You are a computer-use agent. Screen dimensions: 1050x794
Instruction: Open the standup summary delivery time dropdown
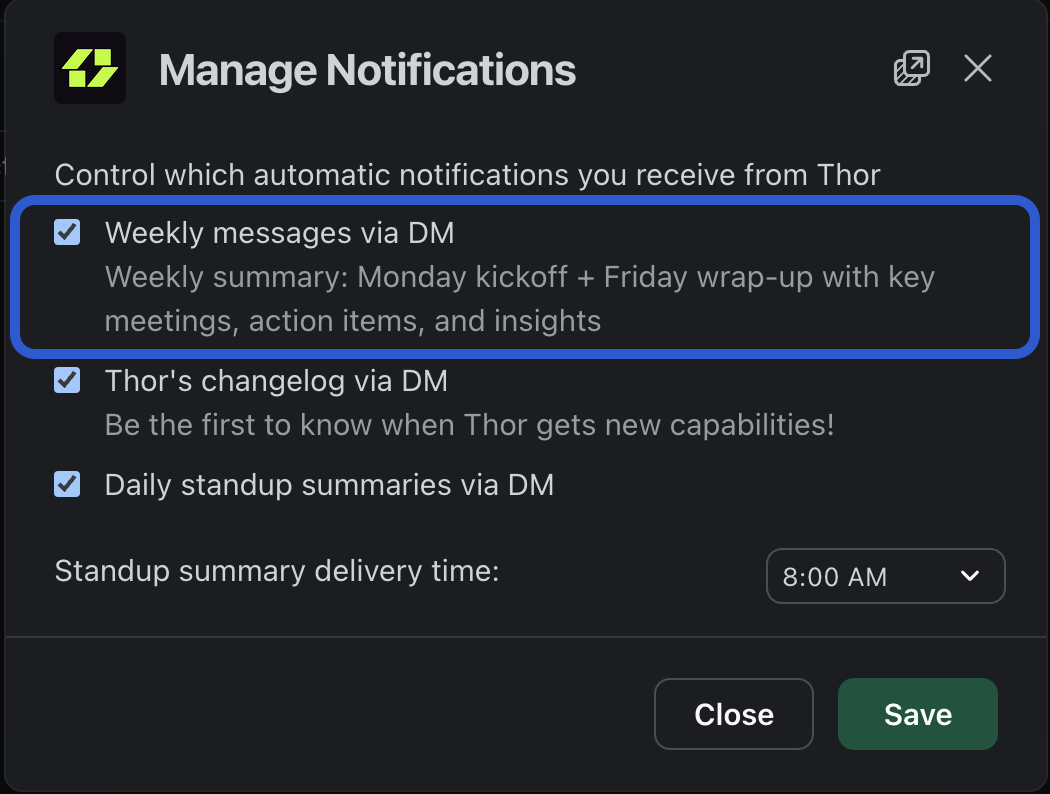[885, 576]
